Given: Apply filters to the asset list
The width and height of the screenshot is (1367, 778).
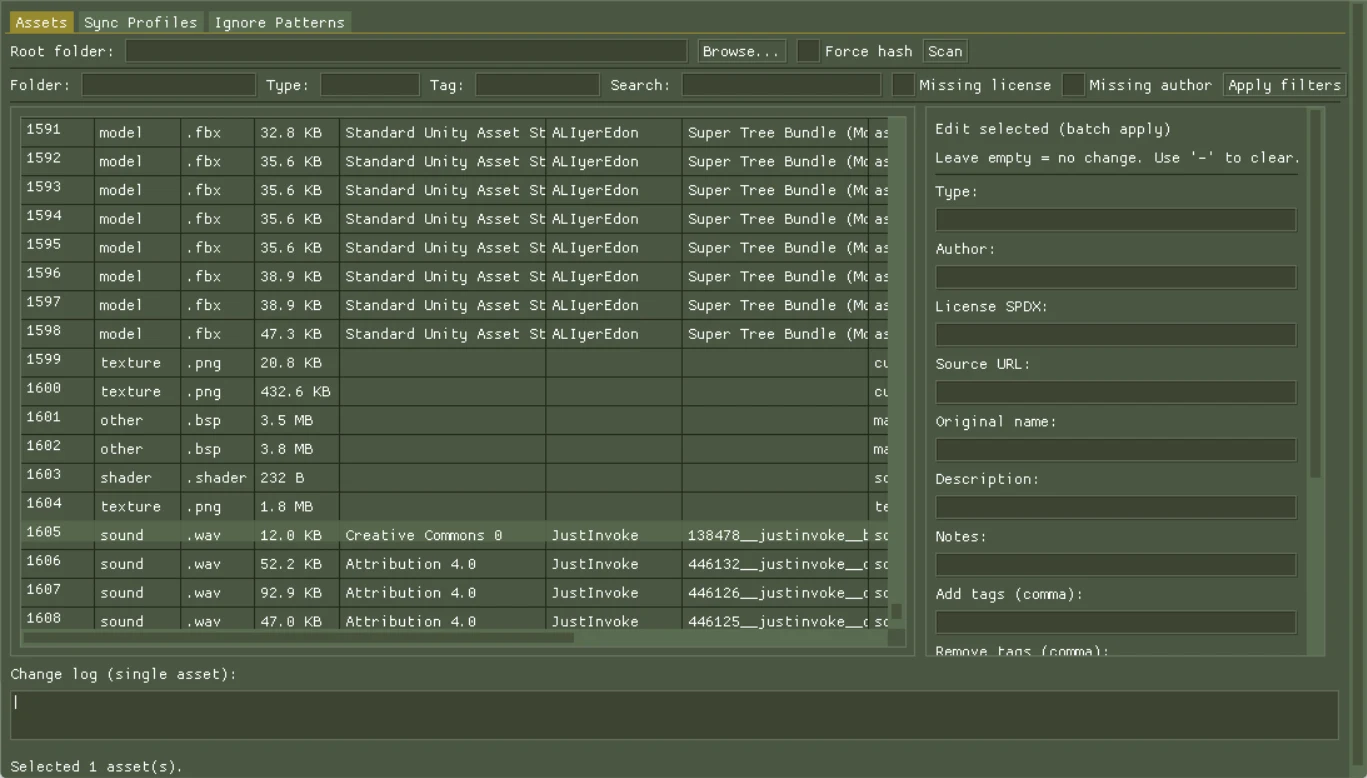Looking at the screenshot, I should [x=1284, y=85].
